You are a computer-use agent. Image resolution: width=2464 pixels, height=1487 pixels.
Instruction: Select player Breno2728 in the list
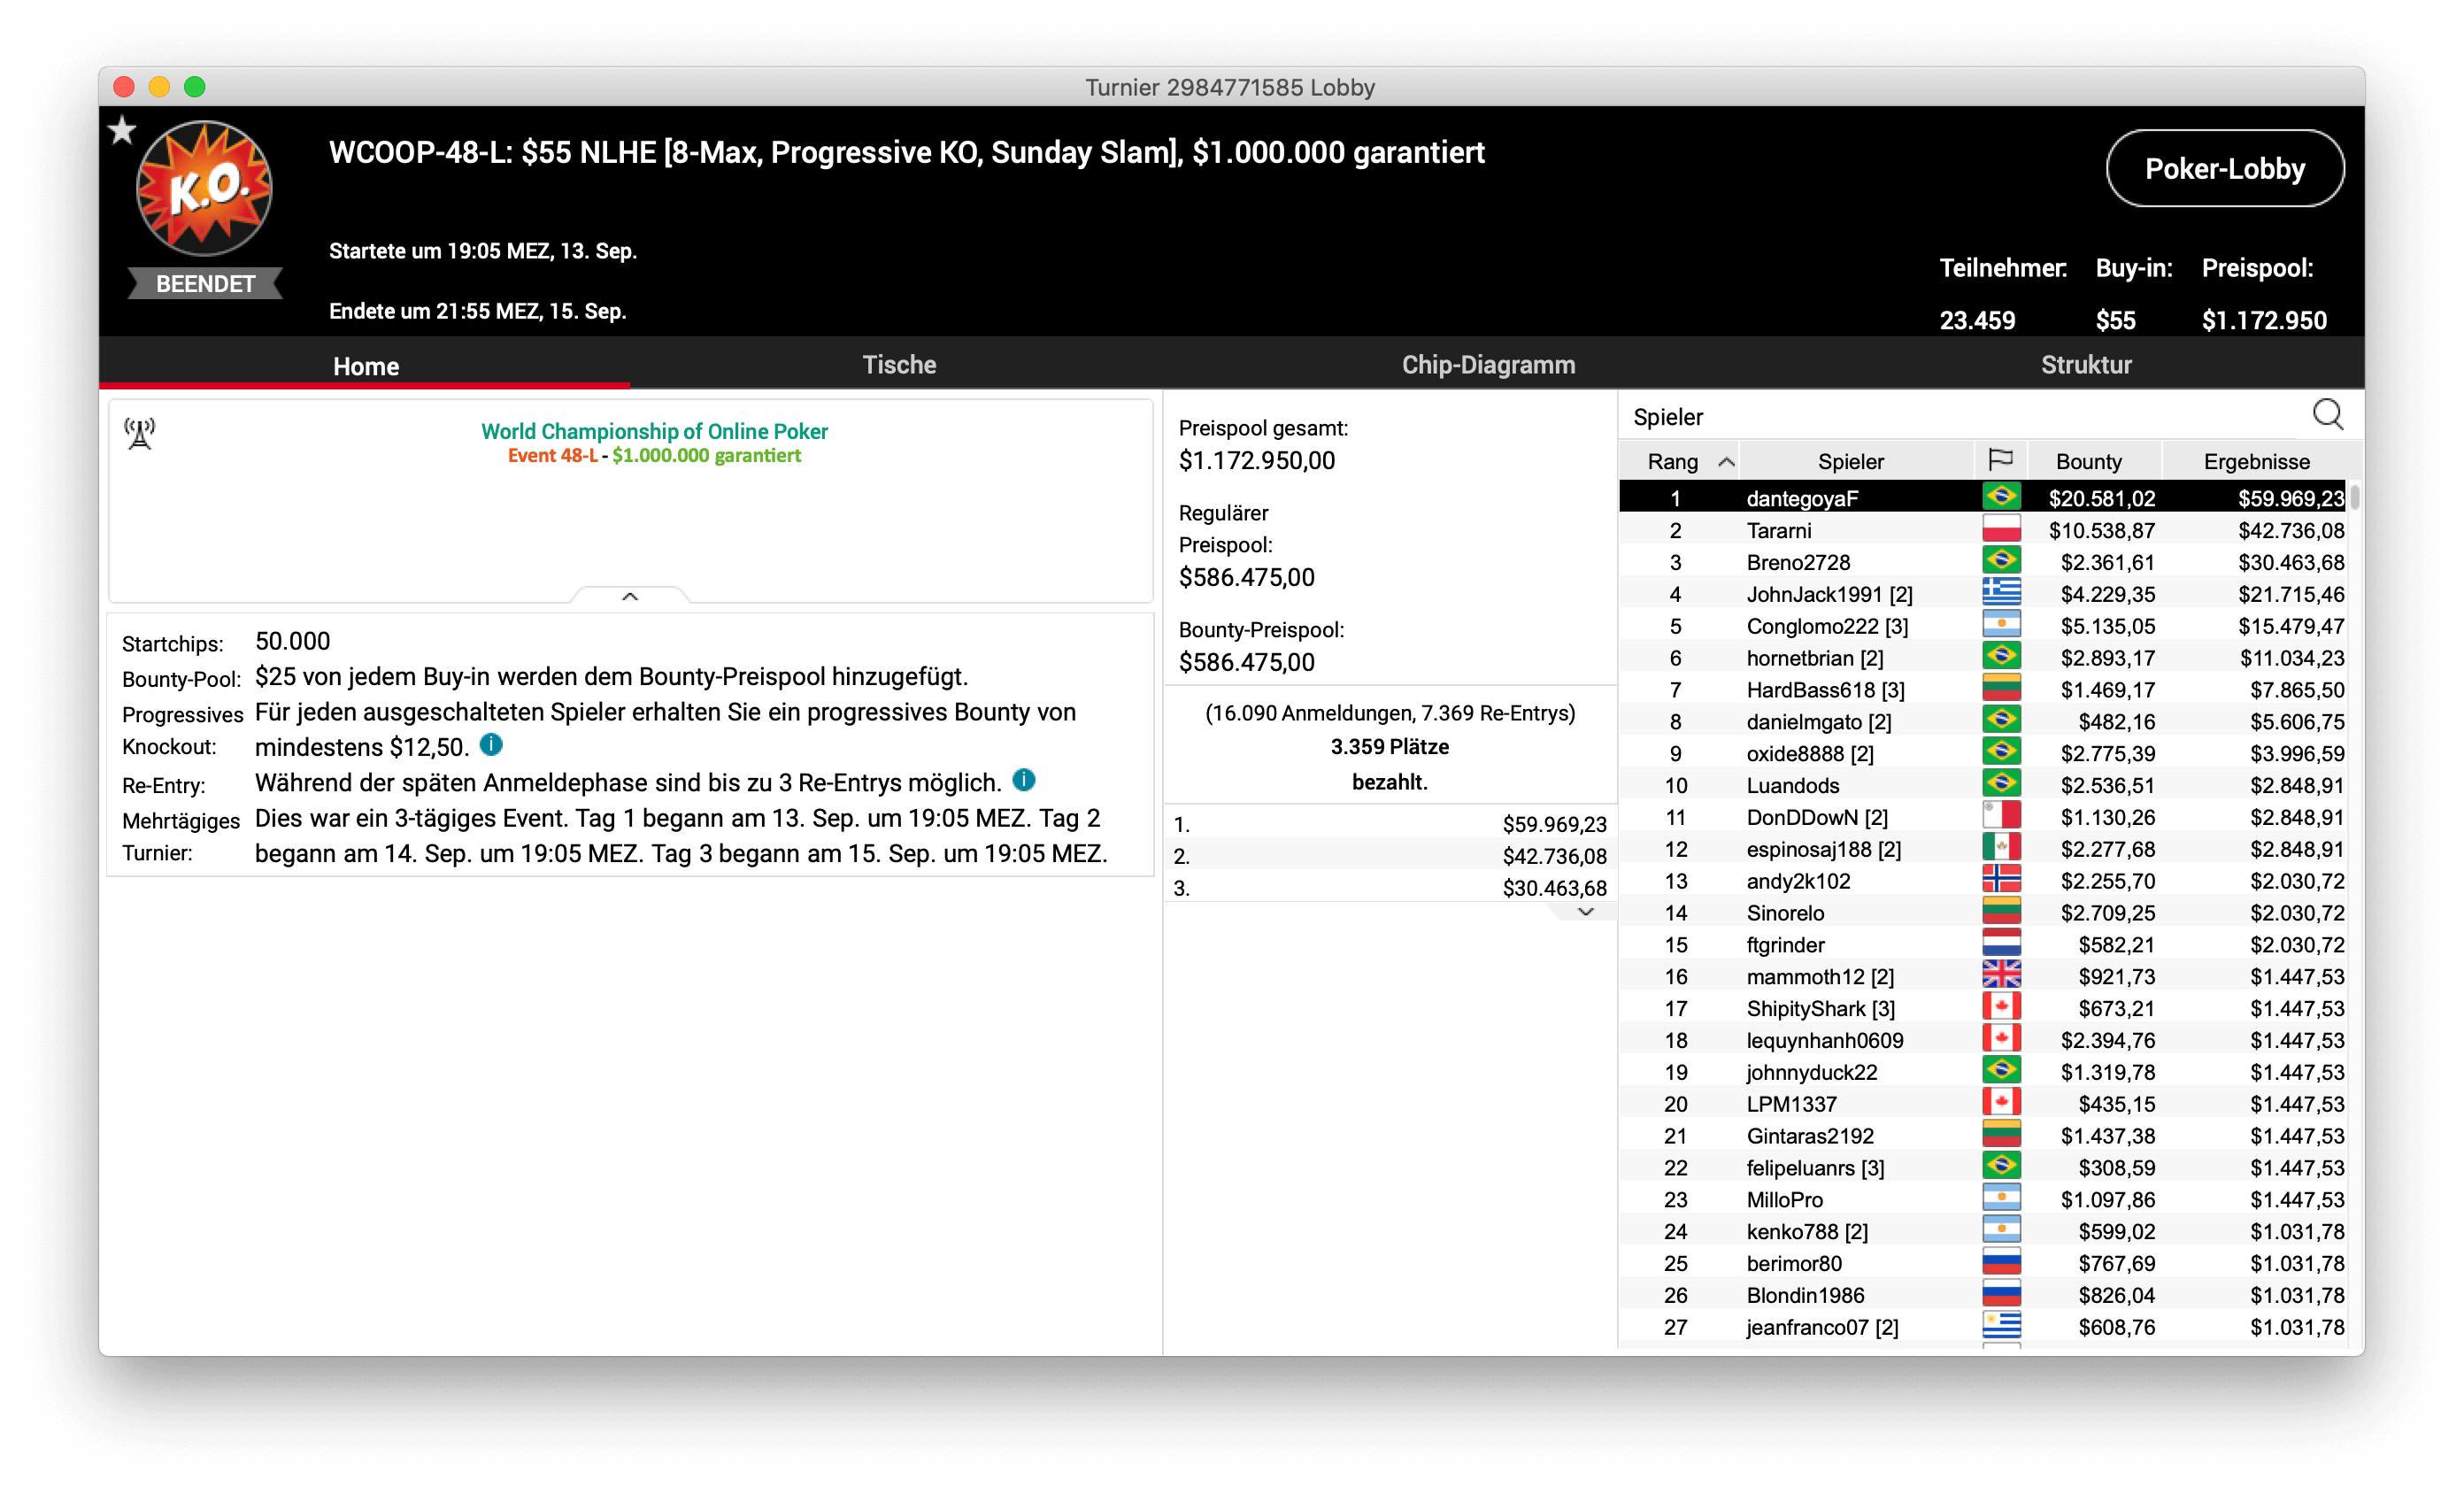[1798, 562]
